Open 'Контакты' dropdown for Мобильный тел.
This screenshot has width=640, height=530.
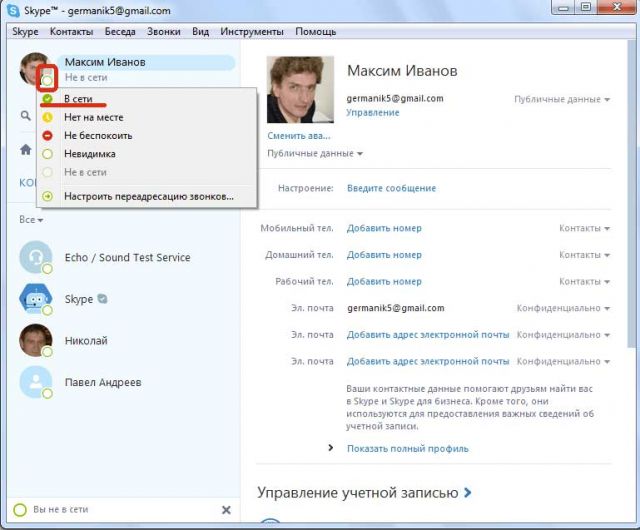pos(584,228)
